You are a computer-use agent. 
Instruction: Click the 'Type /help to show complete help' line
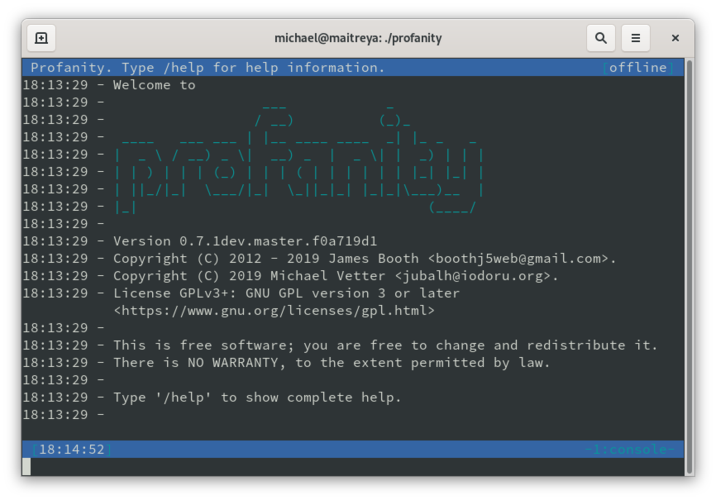coord(257,397)
